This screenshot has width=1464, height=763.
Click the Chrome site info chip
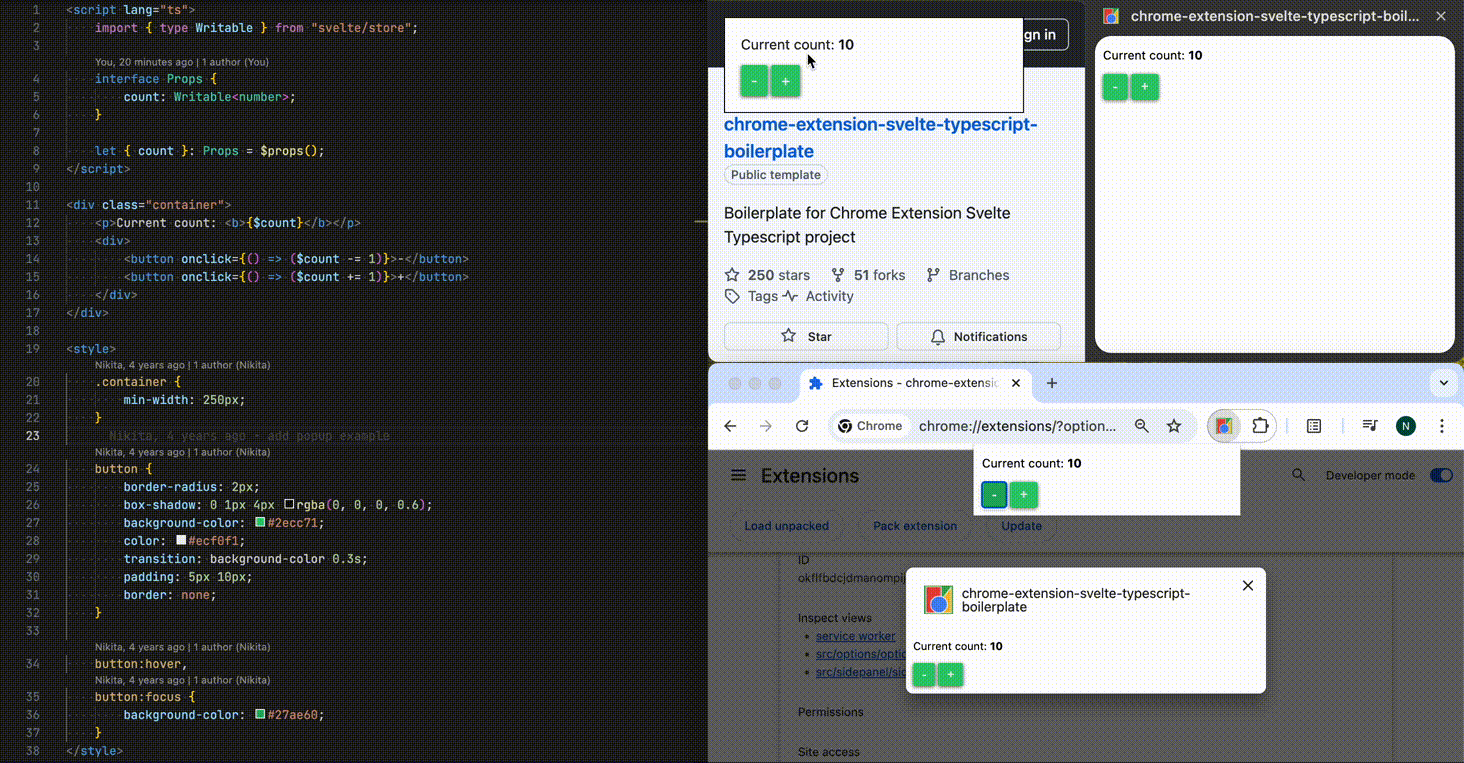[870, 426]
